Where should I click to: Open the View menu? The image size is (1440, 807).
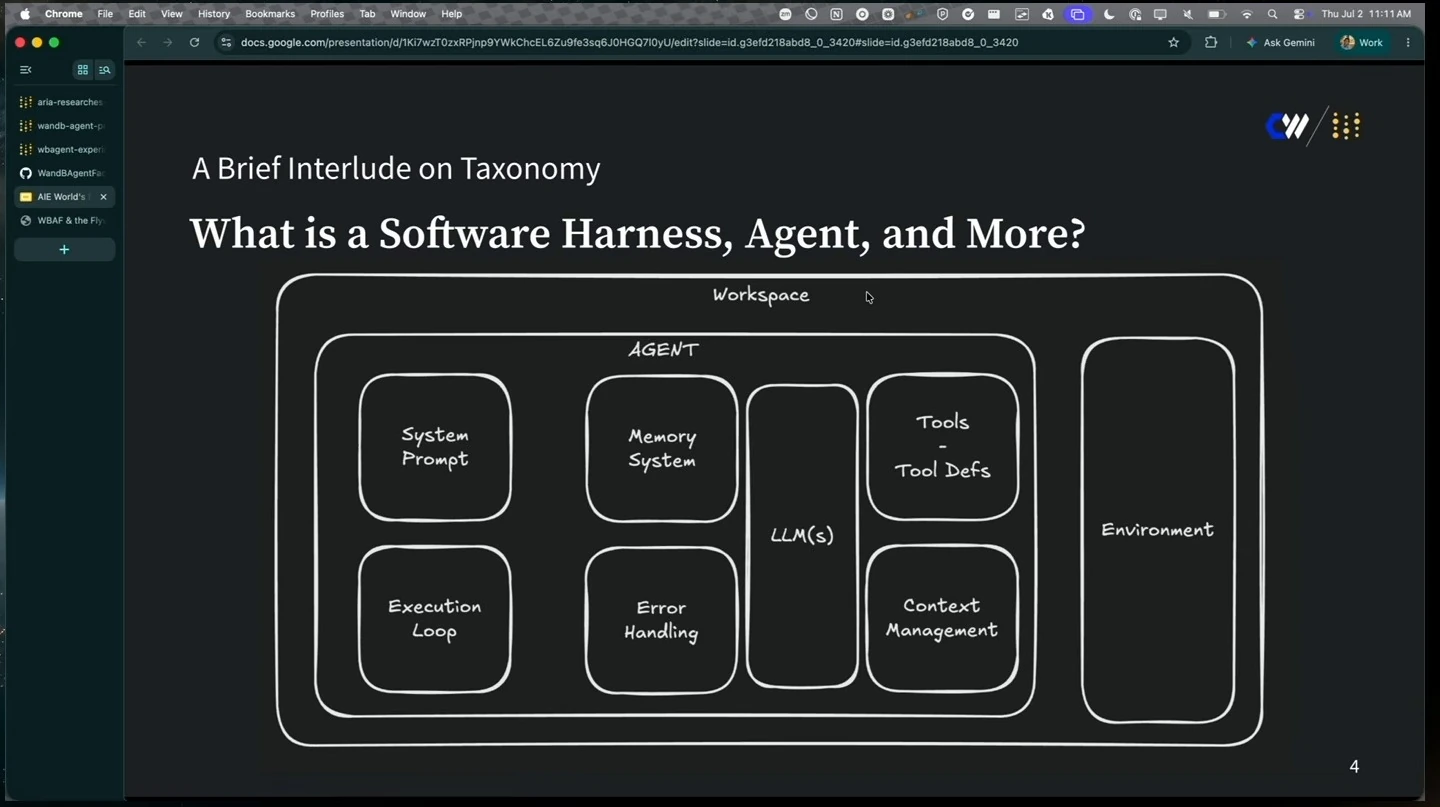(x=172, y=14)
